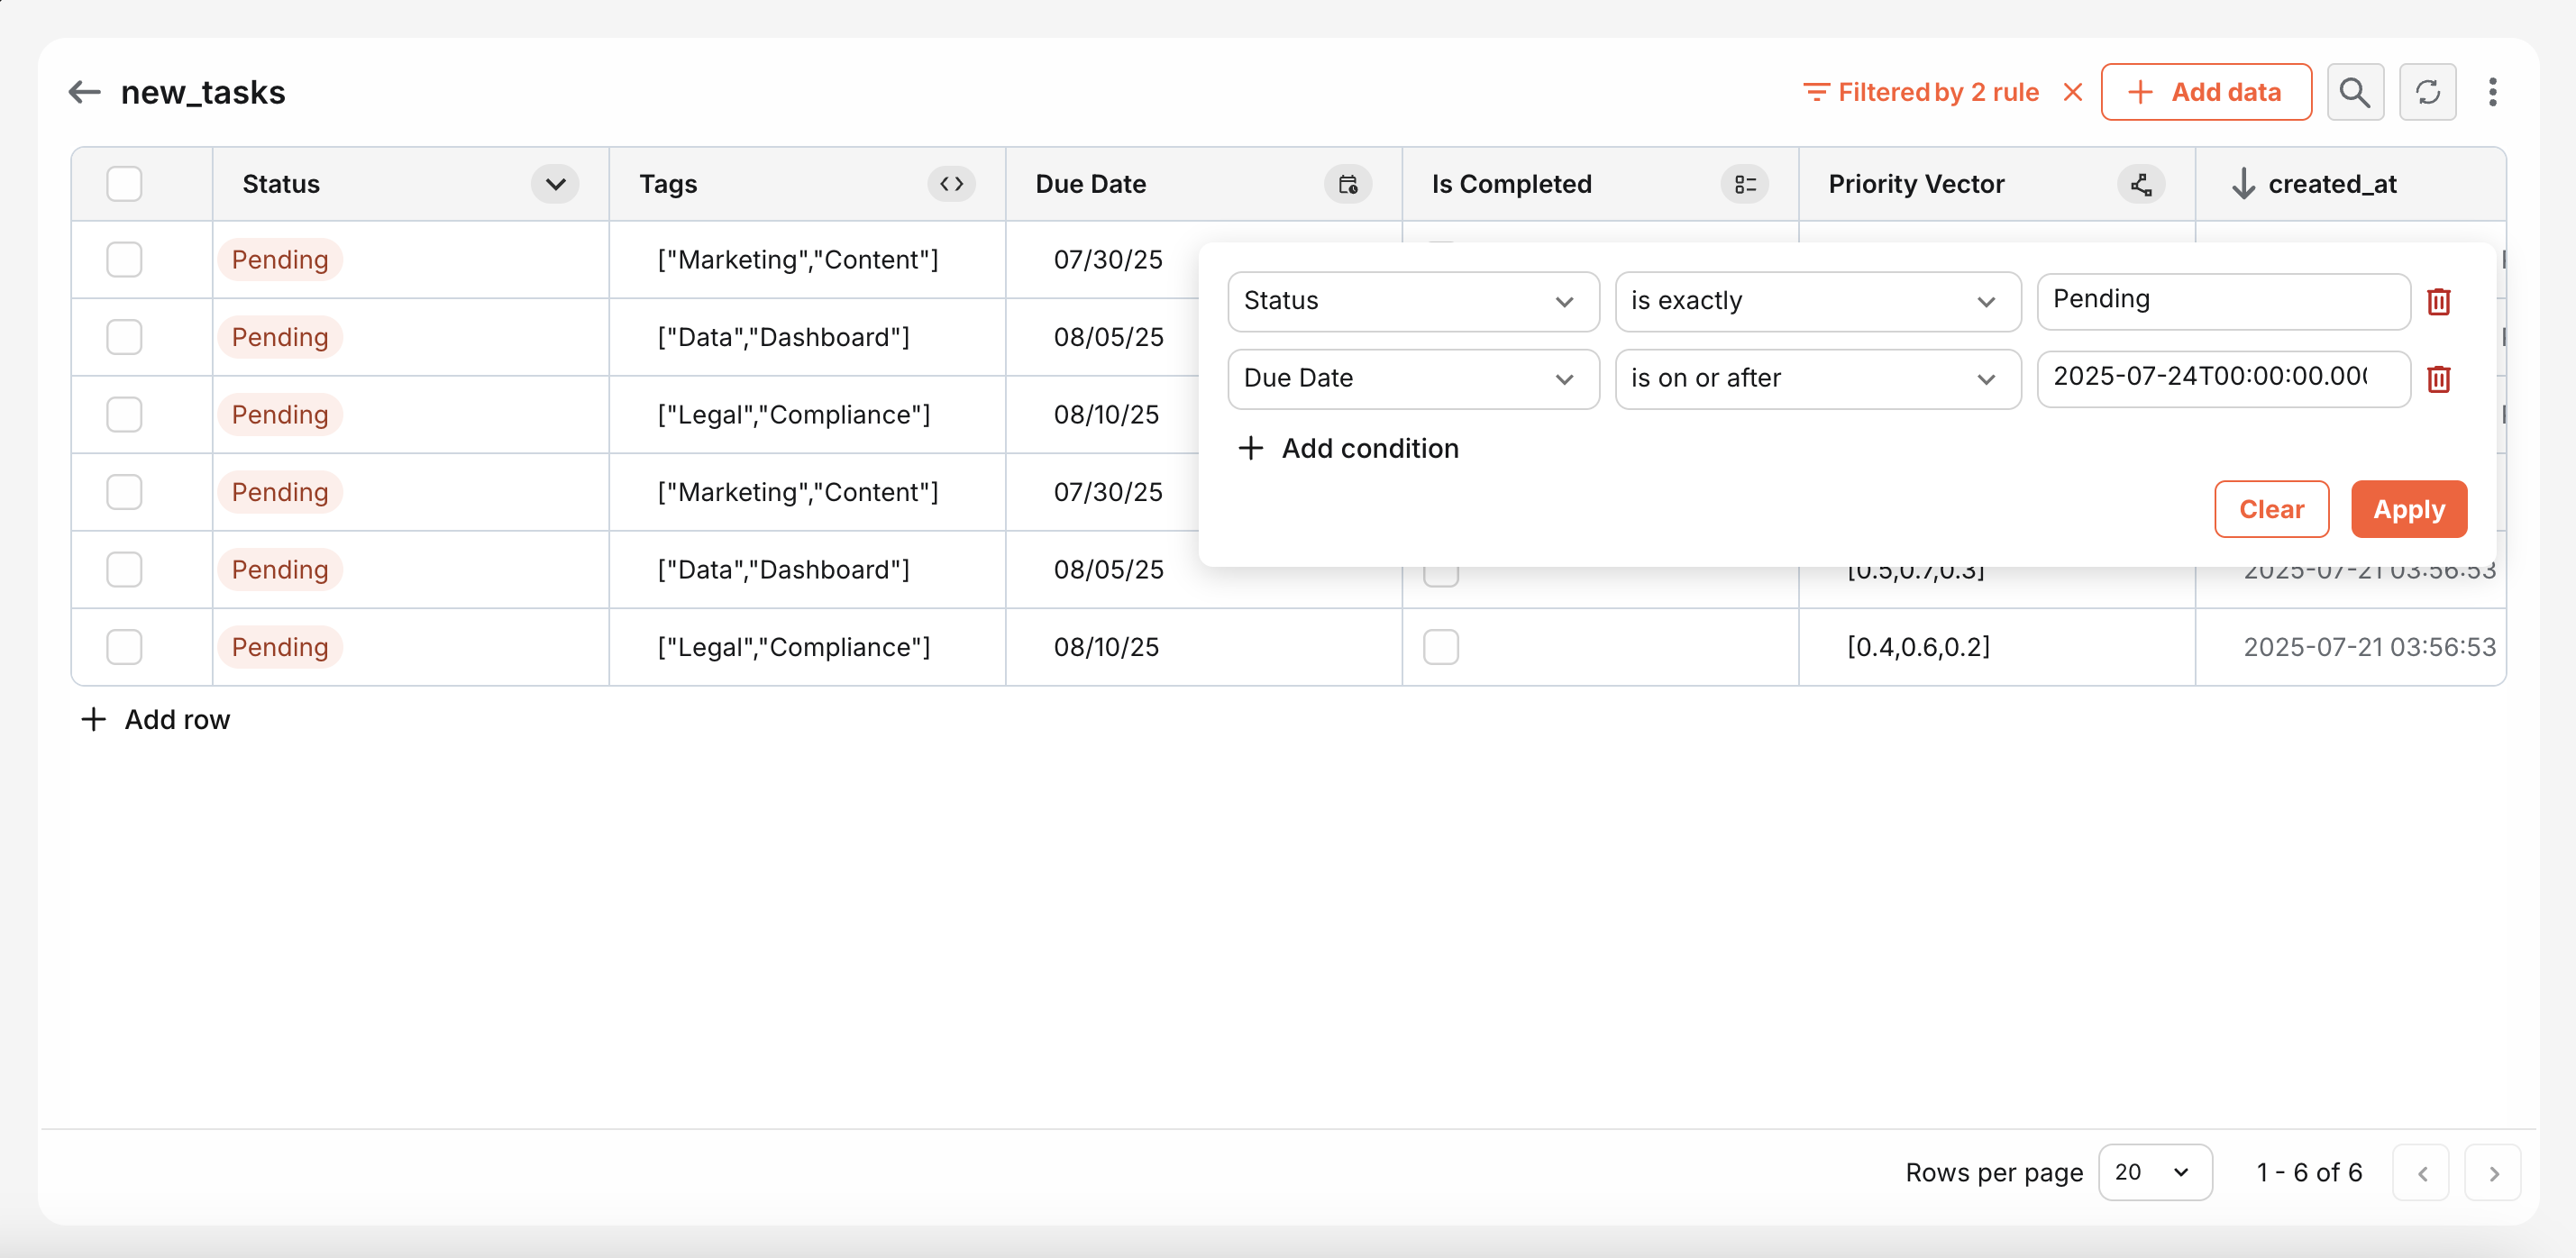Refresh the table data
Image resolution: width=2576 pixels, height=1258 pixels.
[x=2427, y=92]
